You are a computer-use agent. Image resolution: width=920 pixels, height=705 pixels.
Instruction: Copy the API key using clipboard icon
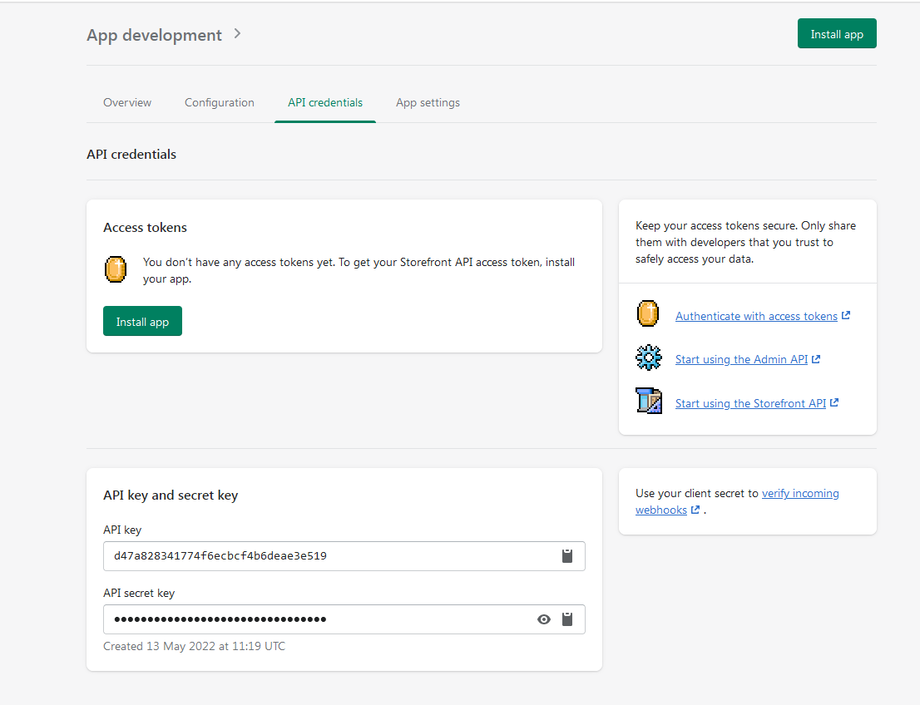pyautogui.click(x=567, y=556)
